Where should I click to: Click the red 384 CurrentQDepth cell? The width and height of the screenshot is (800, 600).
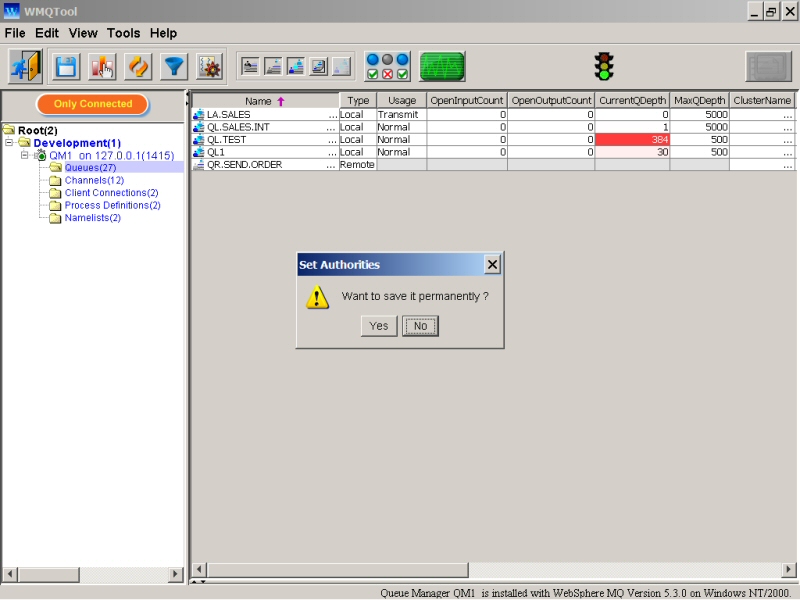click(x=632, y=140)
